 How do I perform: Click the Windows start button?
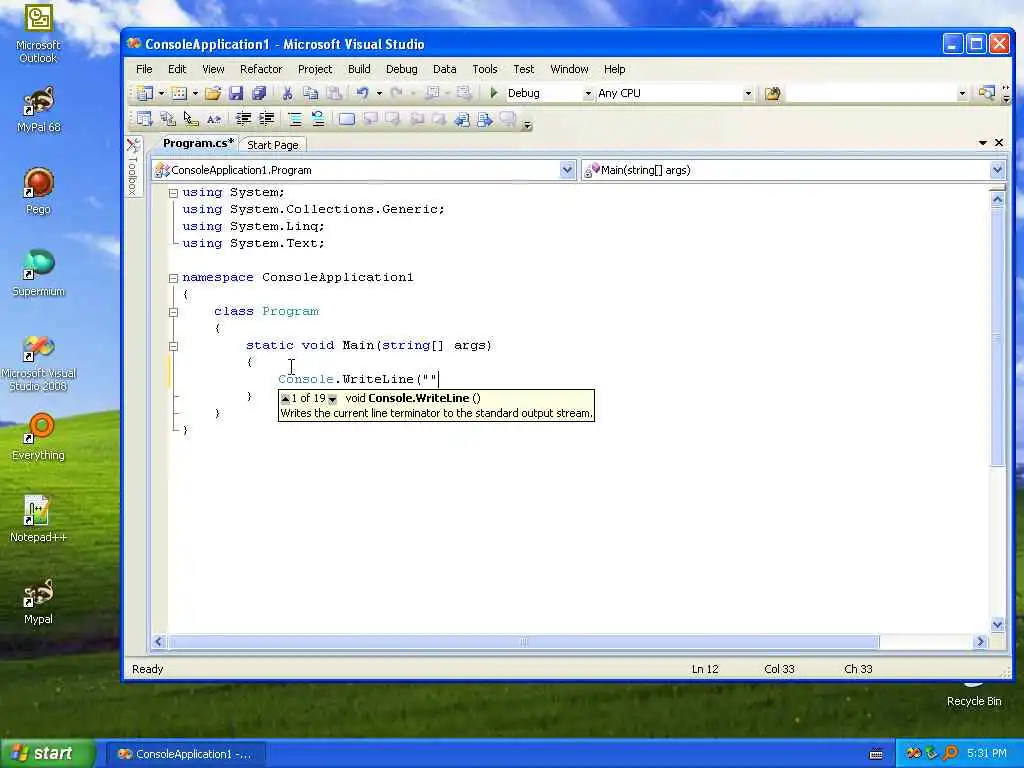tap(47, 754)
